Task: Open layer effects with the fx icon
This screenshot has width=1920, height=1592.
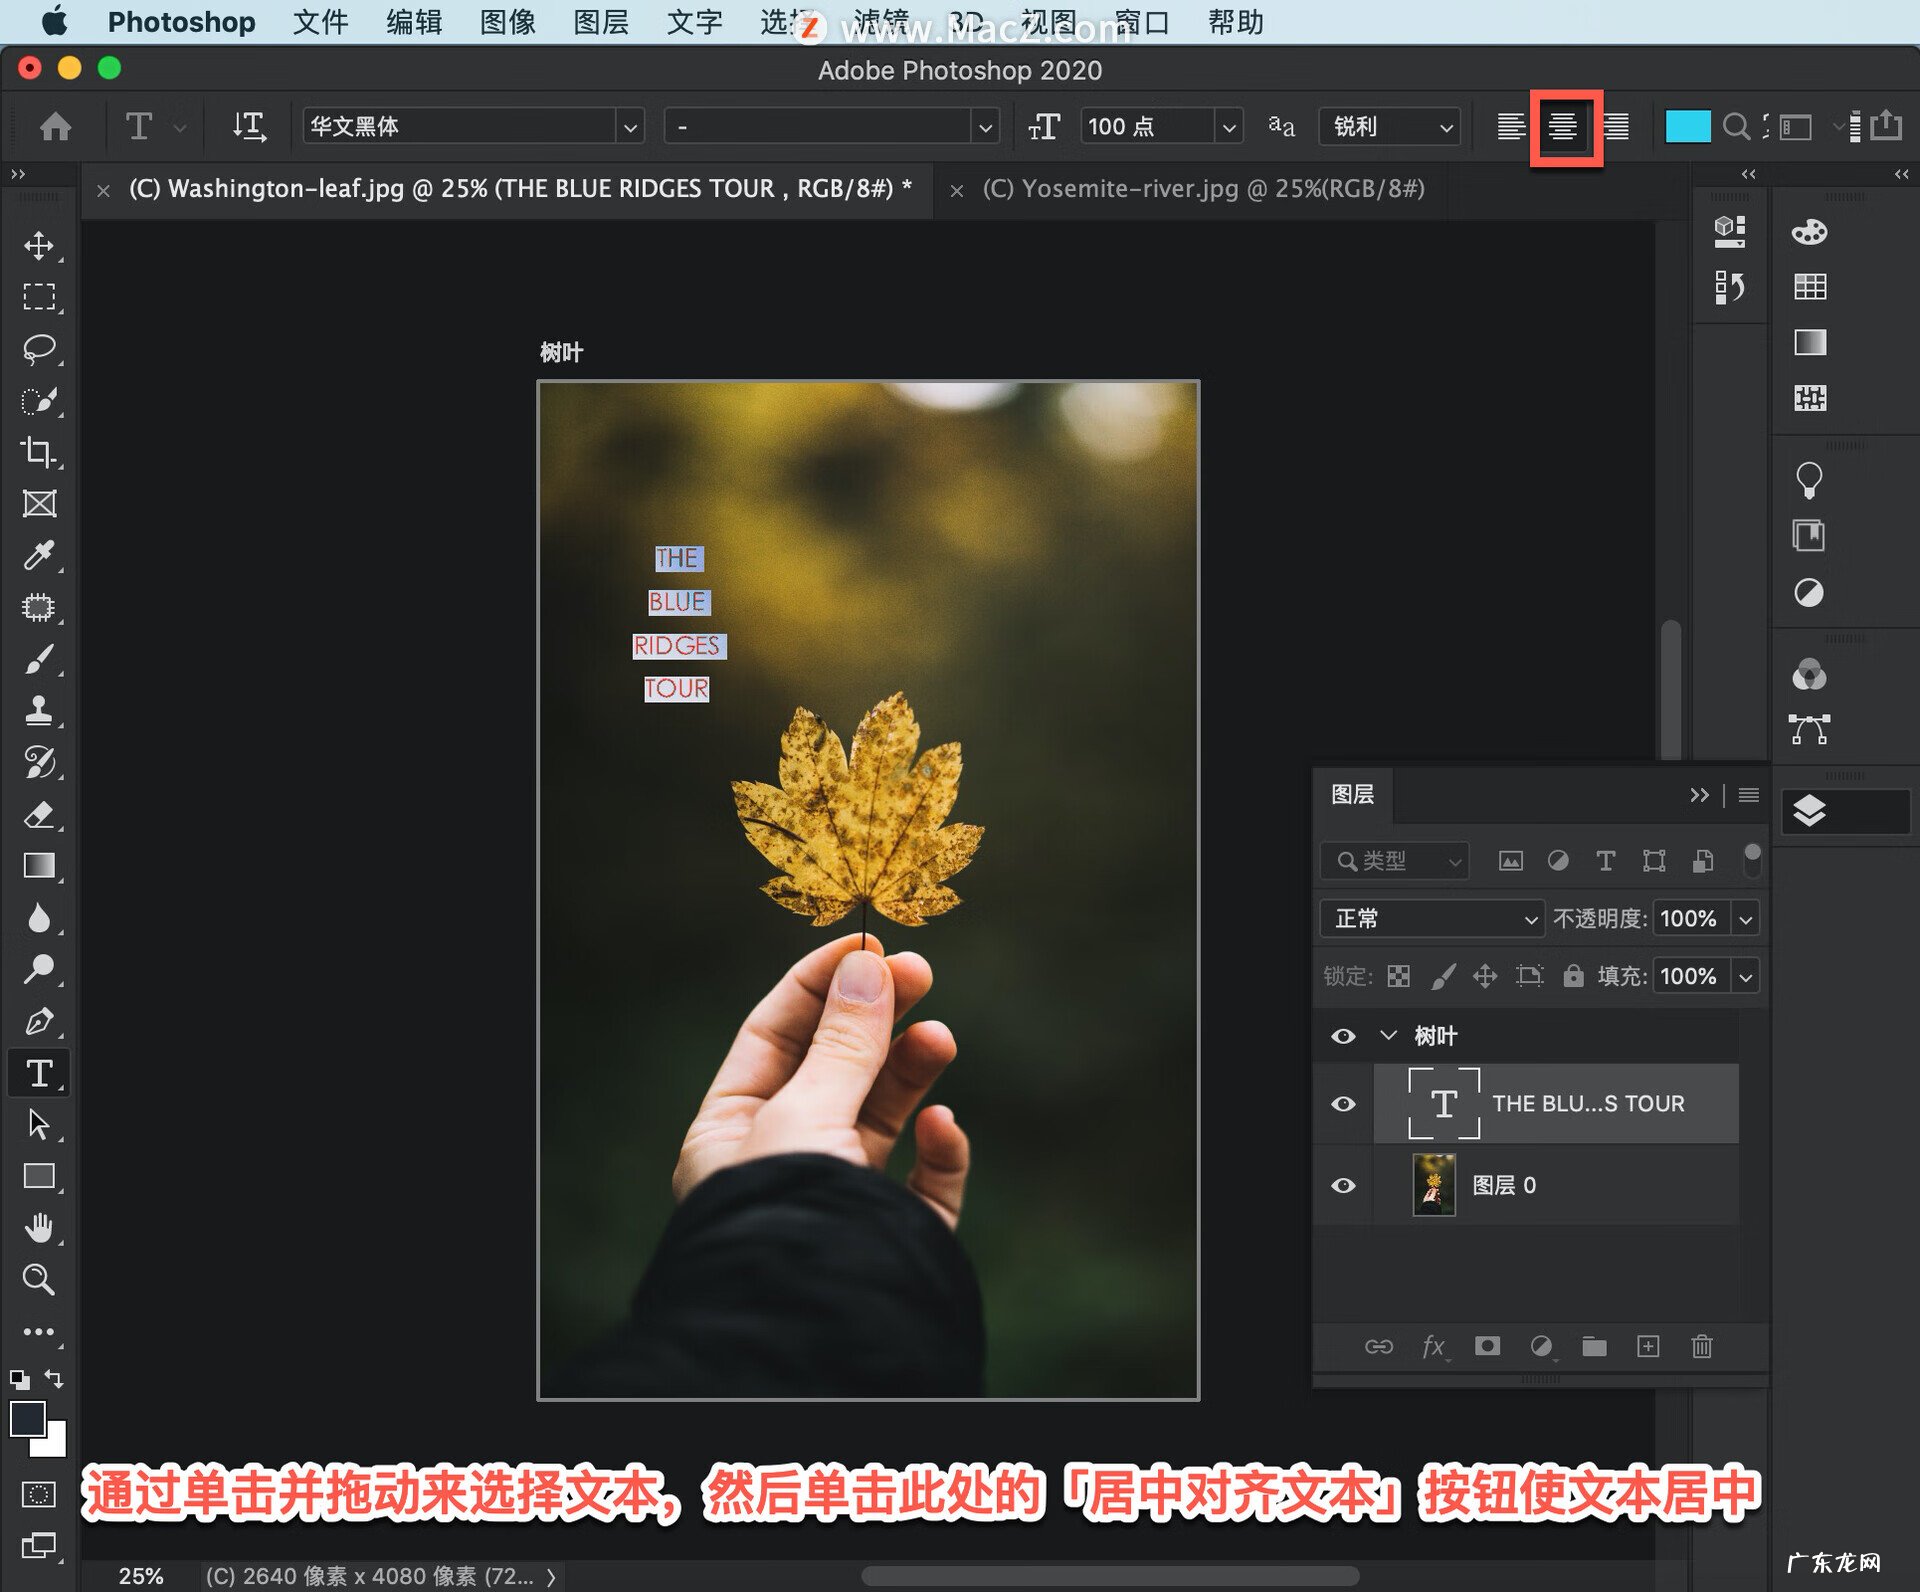Action: coord(1434,1346)
